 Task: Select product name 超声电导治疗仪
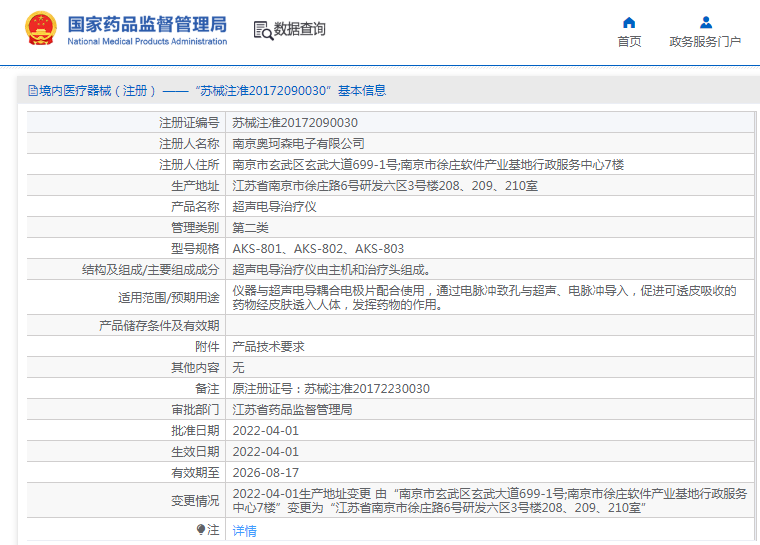275,207
